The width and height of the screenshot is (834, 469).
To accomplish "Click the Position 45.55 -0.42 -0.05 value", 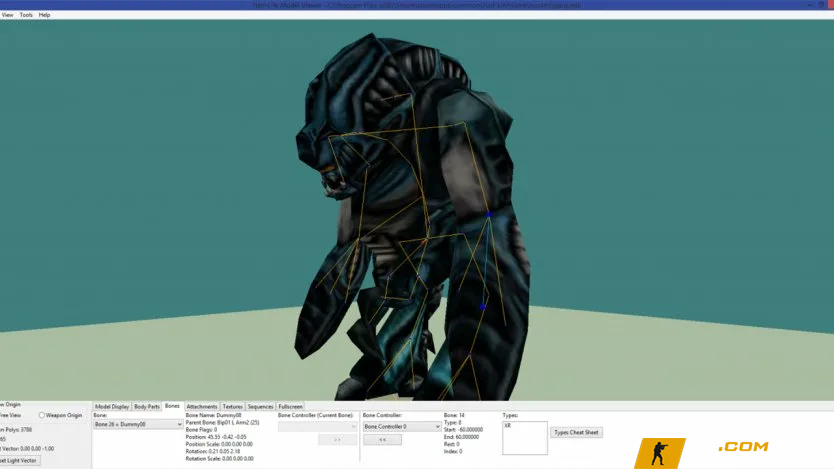I will 216,437.
